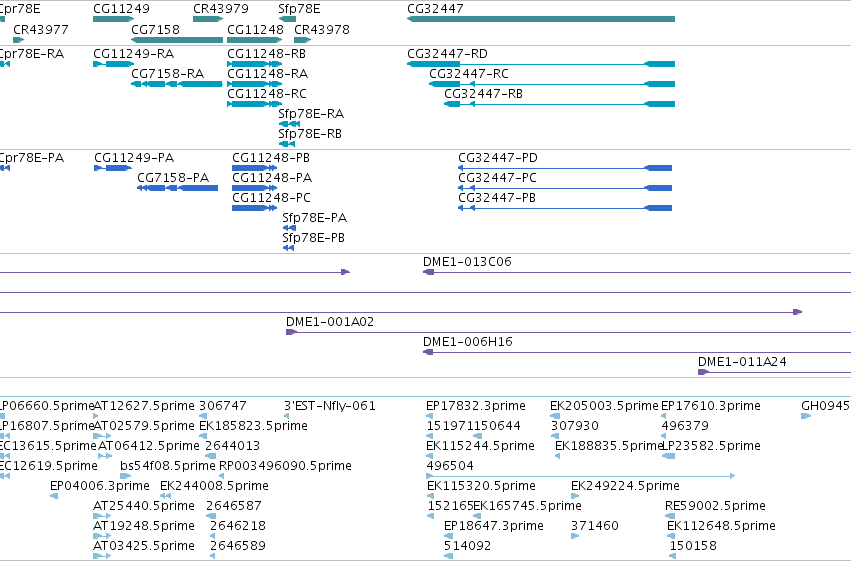Image resolution: width=851 pixels, height=561 pixels.
Task: Select transcript CG11249-RA
Action: point(113,64)
